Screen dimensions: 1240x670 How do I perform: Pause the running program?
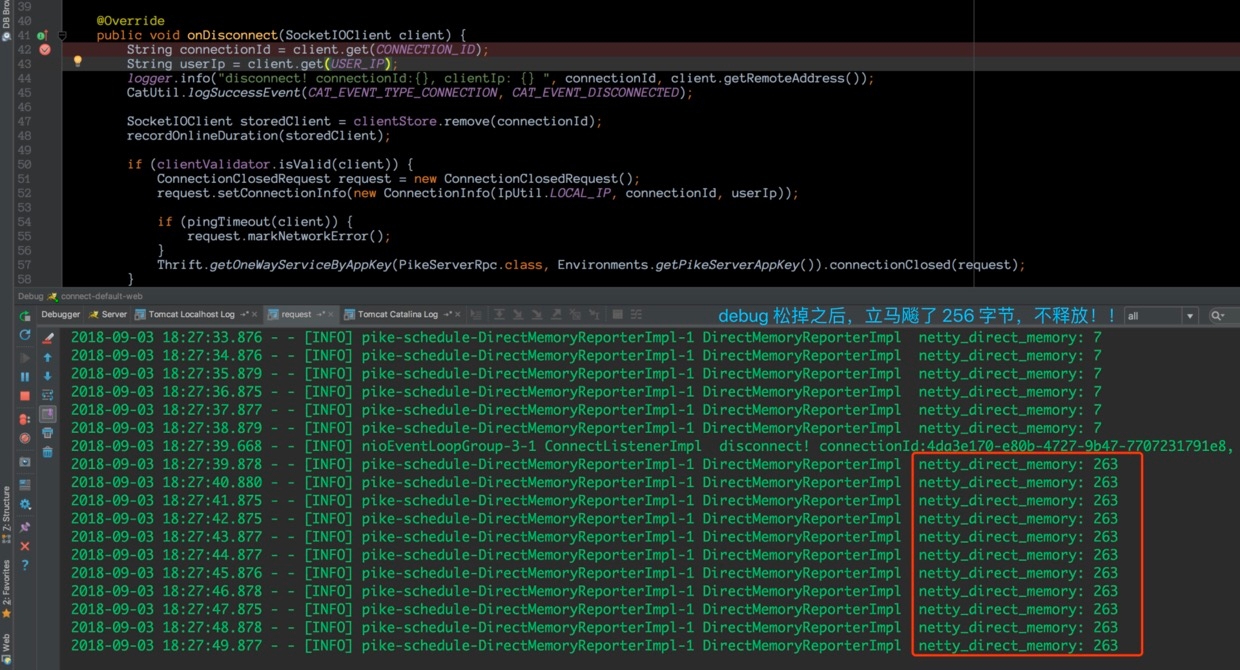(x=25, y=377)
